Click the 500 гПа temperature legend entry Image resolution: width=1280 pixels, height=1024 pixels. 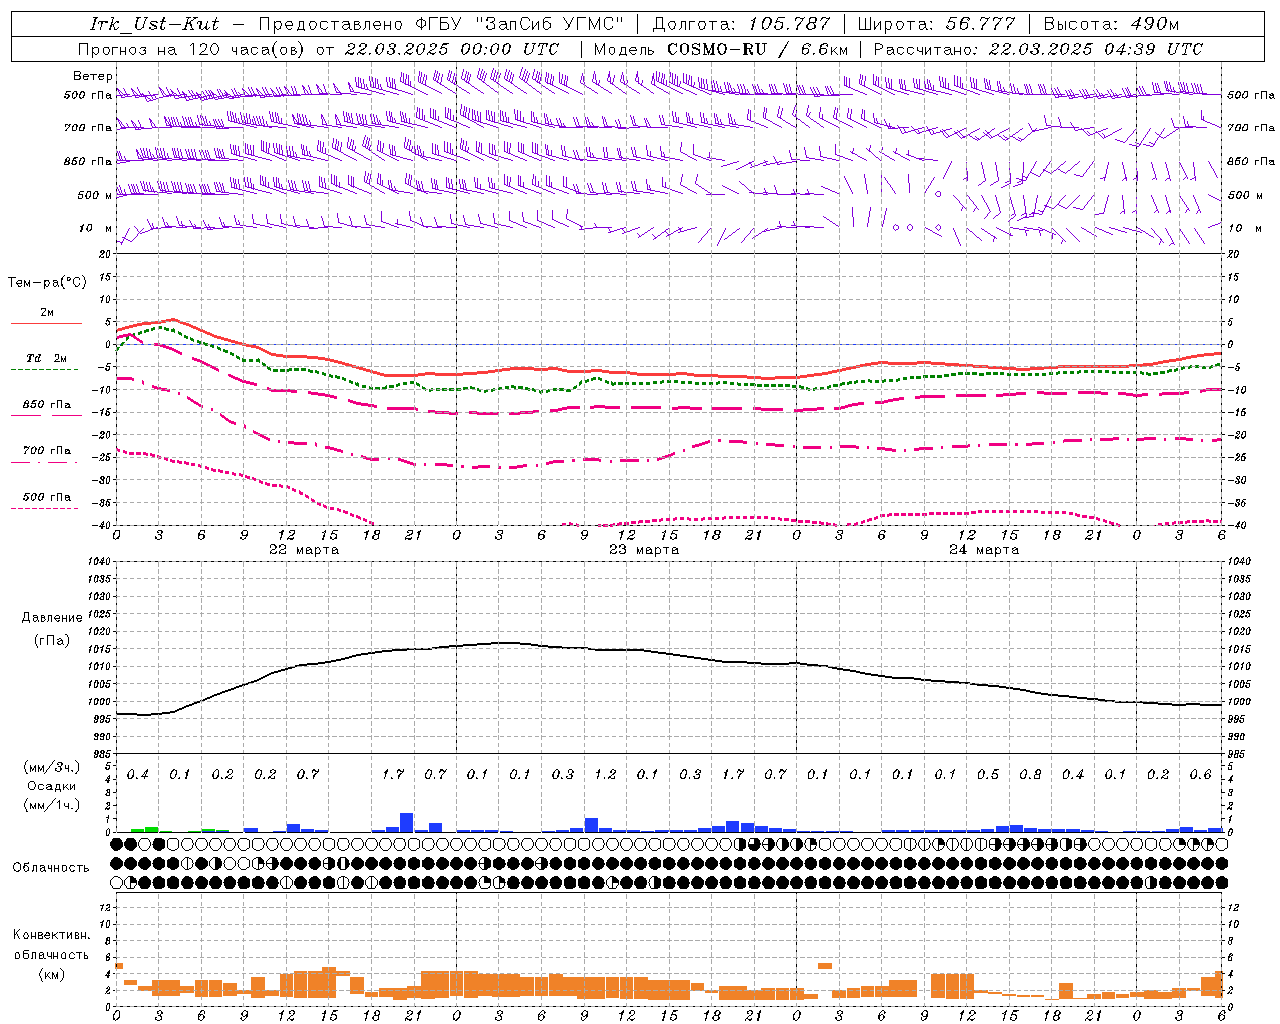(46, 500)
